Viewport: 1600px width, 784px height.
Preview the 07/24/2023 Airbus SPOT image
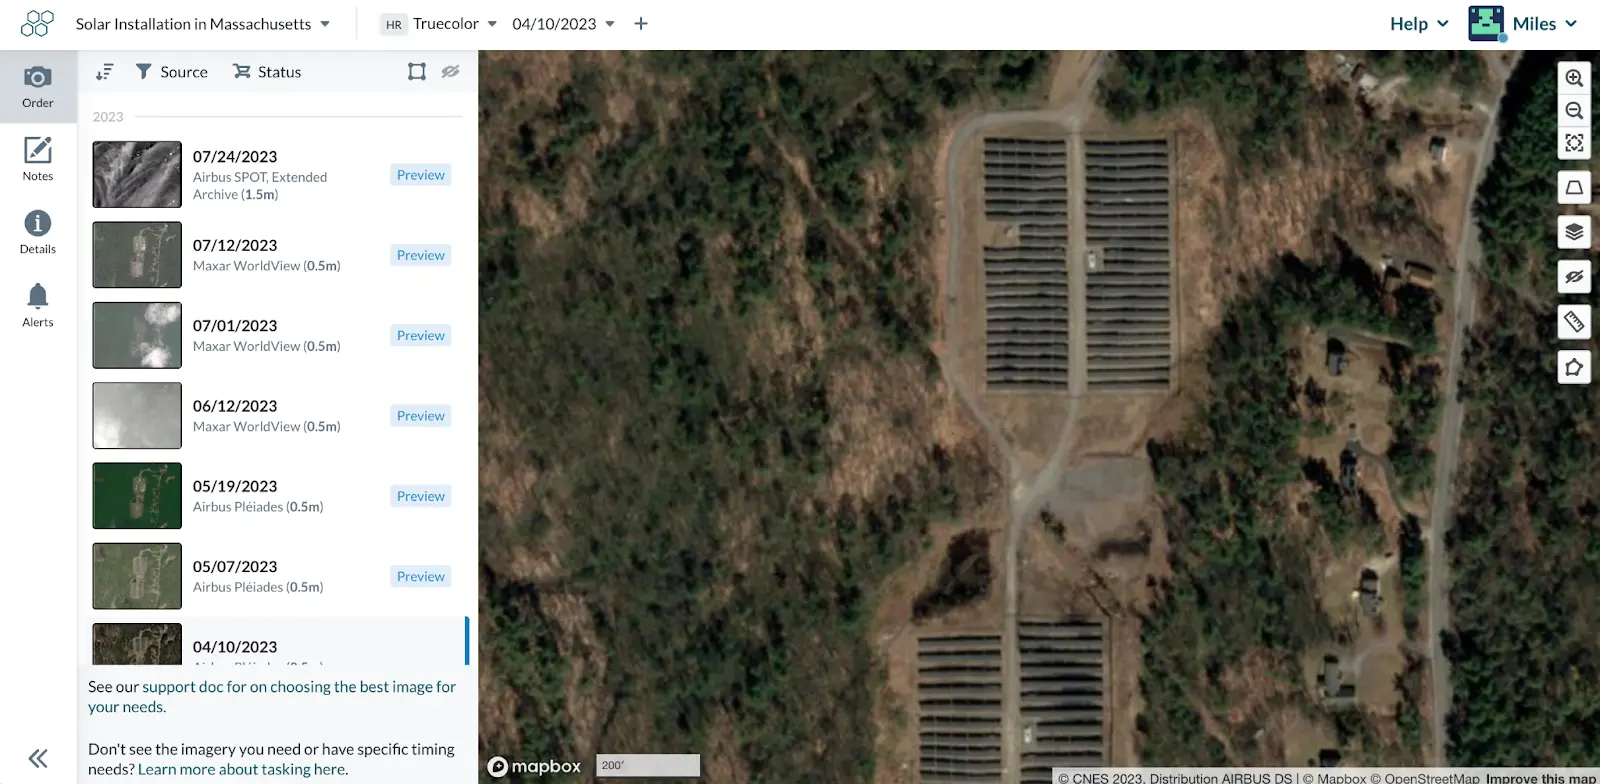pyautogui.click(x=421, y=175)
